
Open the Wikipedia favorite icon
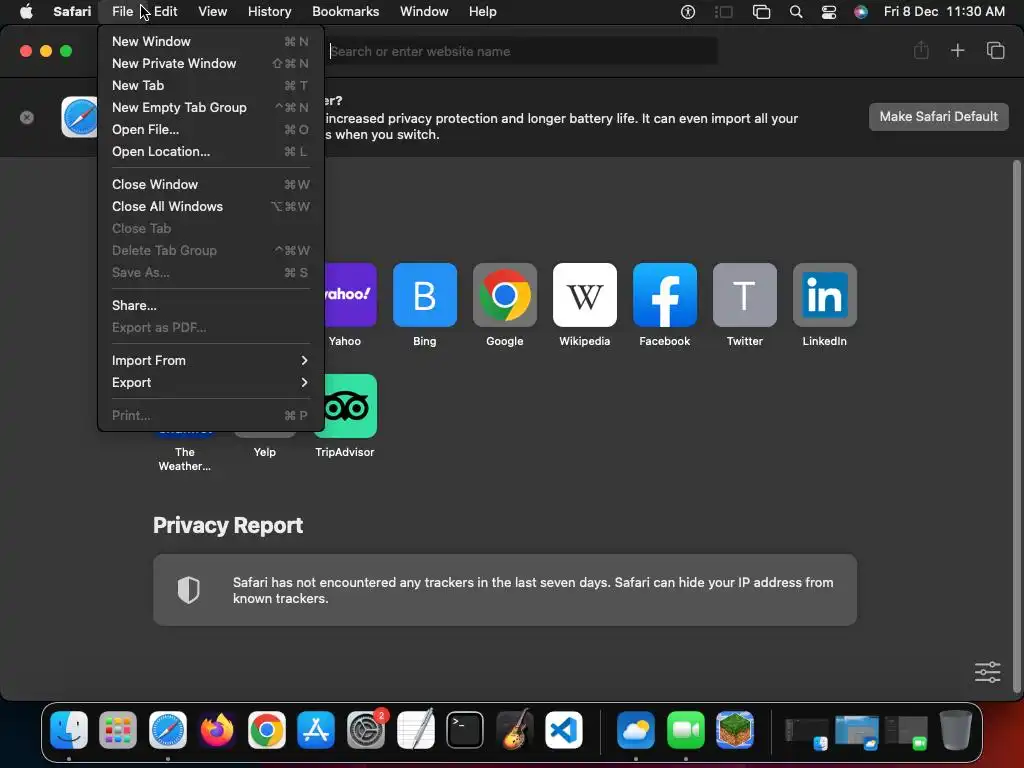584,295
